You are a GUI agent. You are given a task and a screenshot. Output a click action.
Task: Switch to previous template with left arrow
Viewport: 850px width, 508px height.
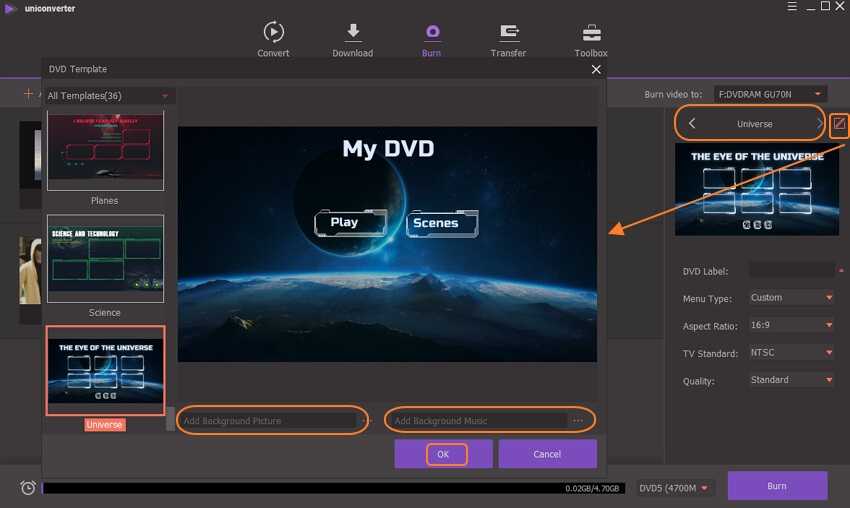(693, 124)
